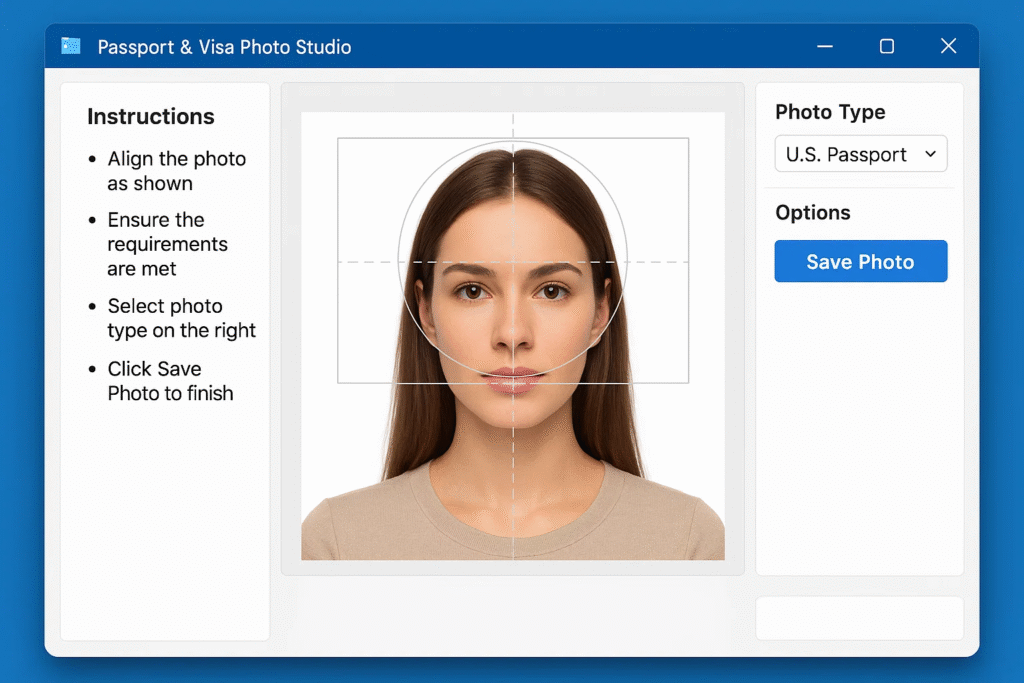Click the "Align the photo as shown" instruction
The image size is (1024, 683).
(x=176, y=171)
